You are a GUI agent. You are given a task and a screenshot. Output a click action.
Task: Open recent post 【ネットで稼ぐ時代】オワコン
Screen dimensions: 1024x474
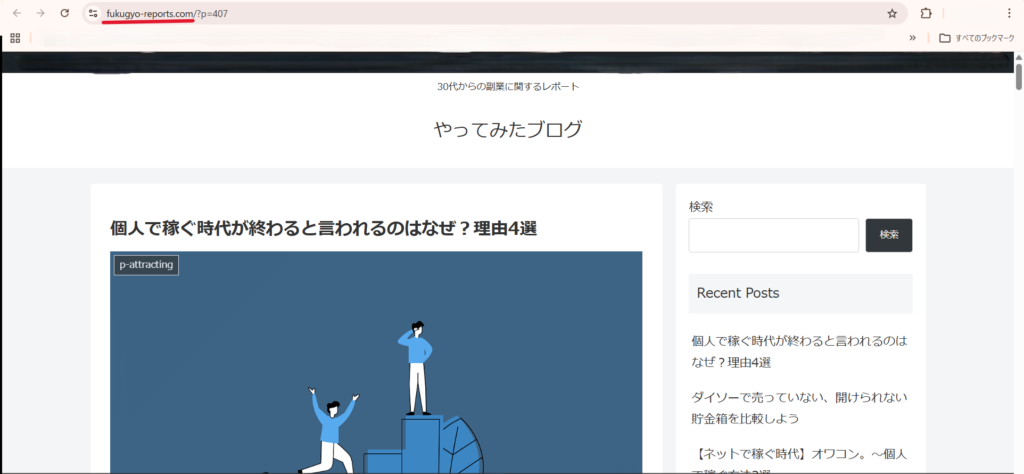[800, 454]
